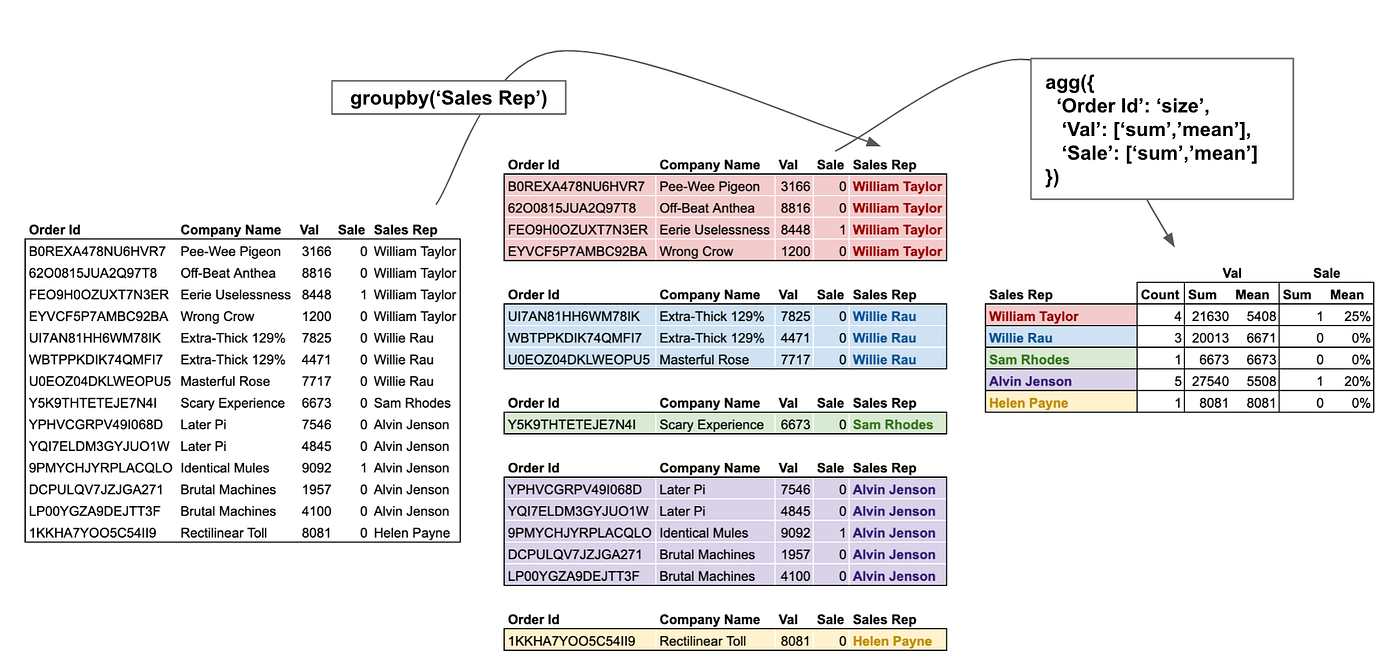Click the groupby('Sales Rep') callout box
The image size is (1400, 669).
(x=448, y=96)
